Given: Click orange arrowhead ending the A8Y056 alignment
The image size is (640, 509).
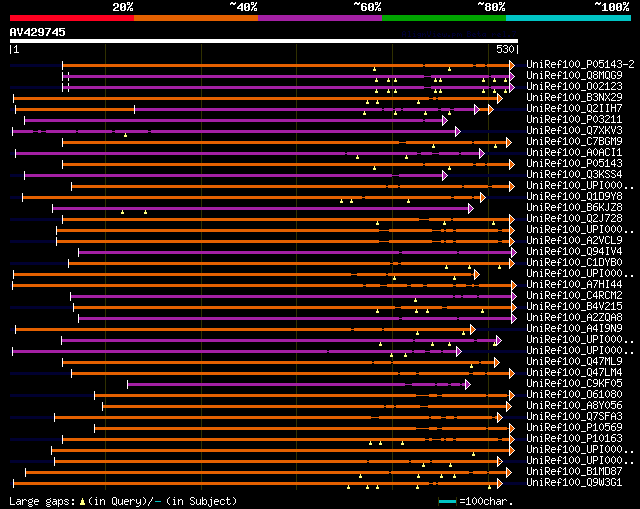Looking at the screenshot, I should (x=509, y=407).
